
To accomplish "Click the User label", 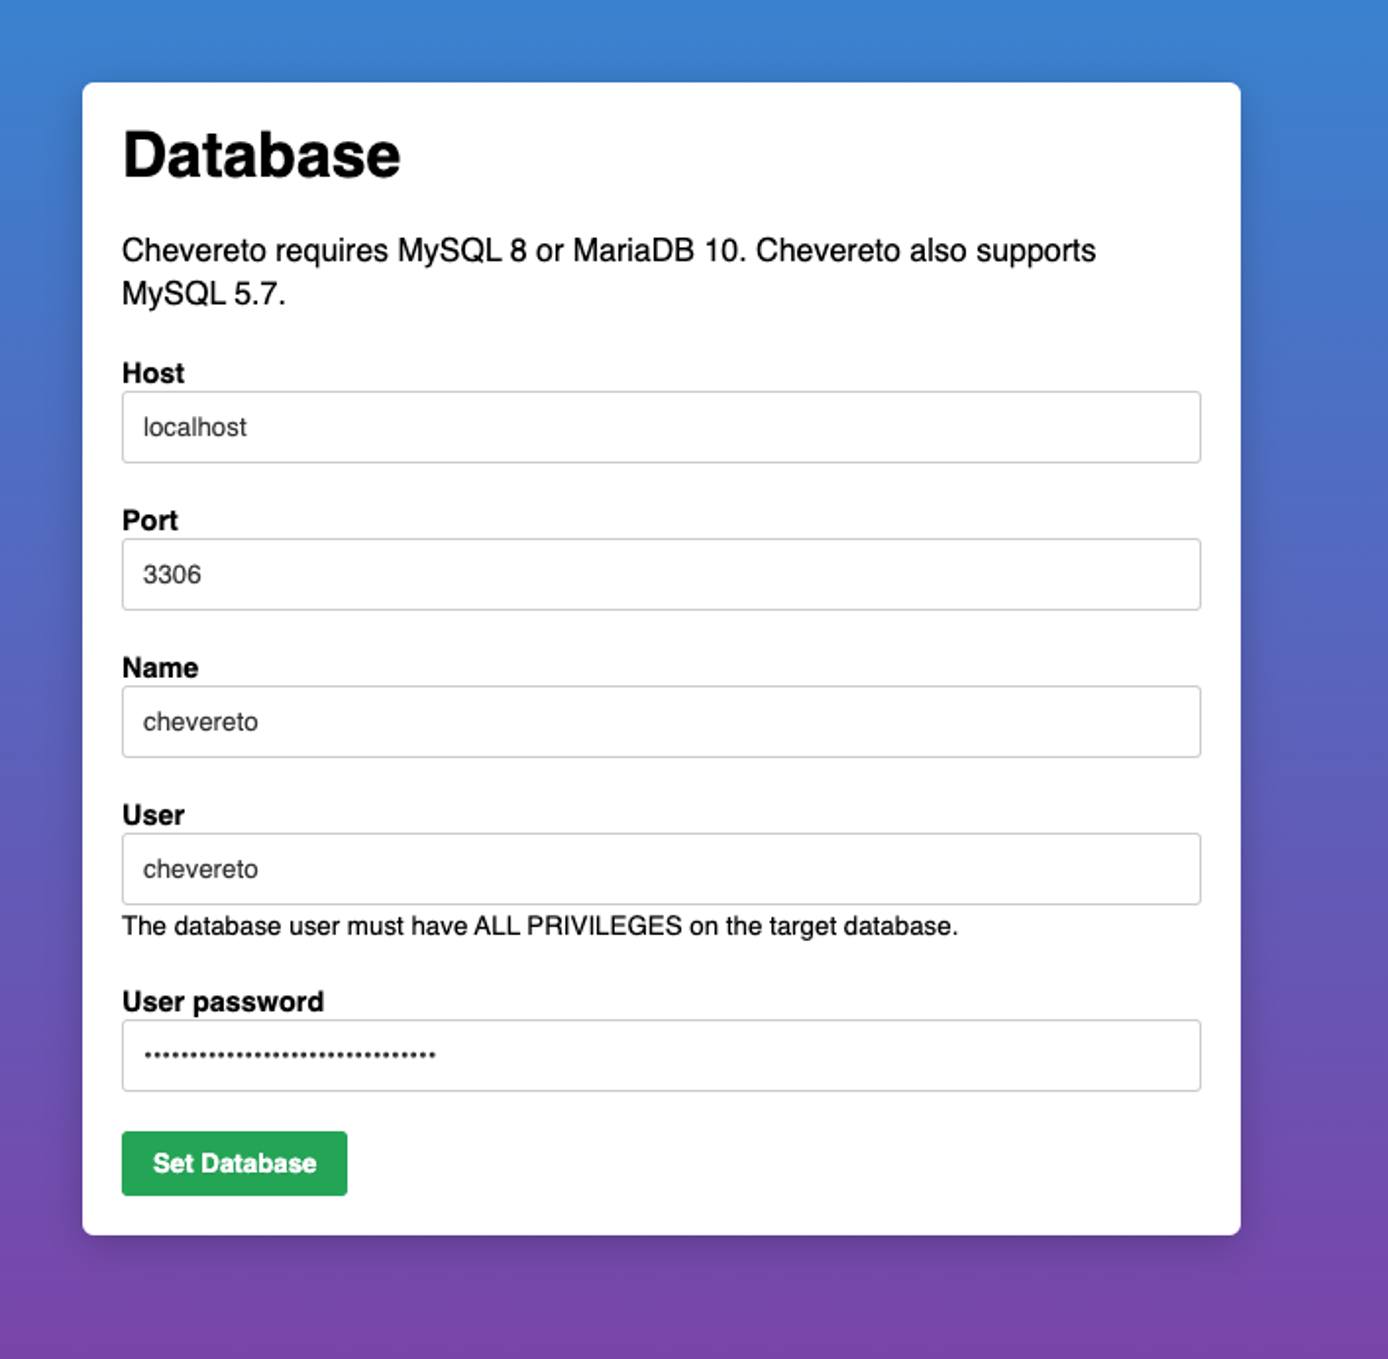I will 153,815.
